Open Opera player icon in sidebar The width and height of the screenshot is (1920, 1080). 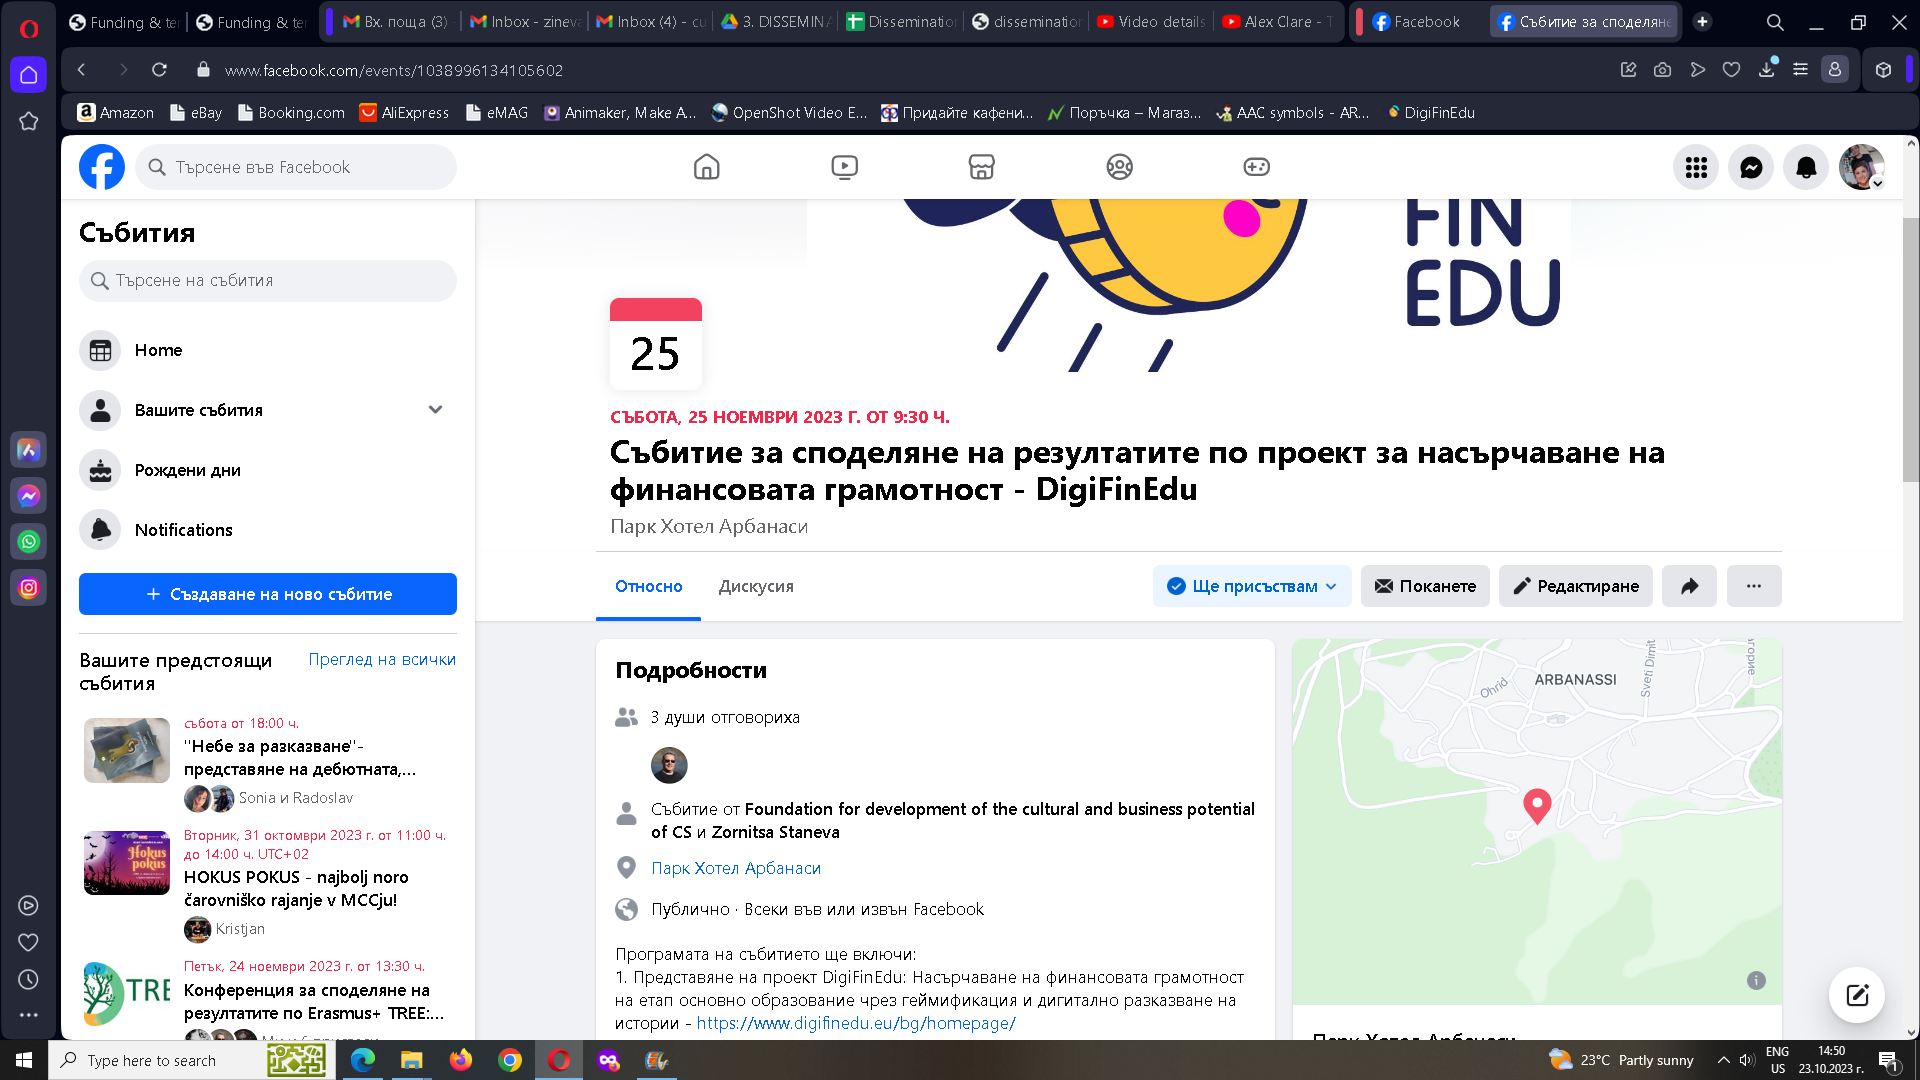29,905
